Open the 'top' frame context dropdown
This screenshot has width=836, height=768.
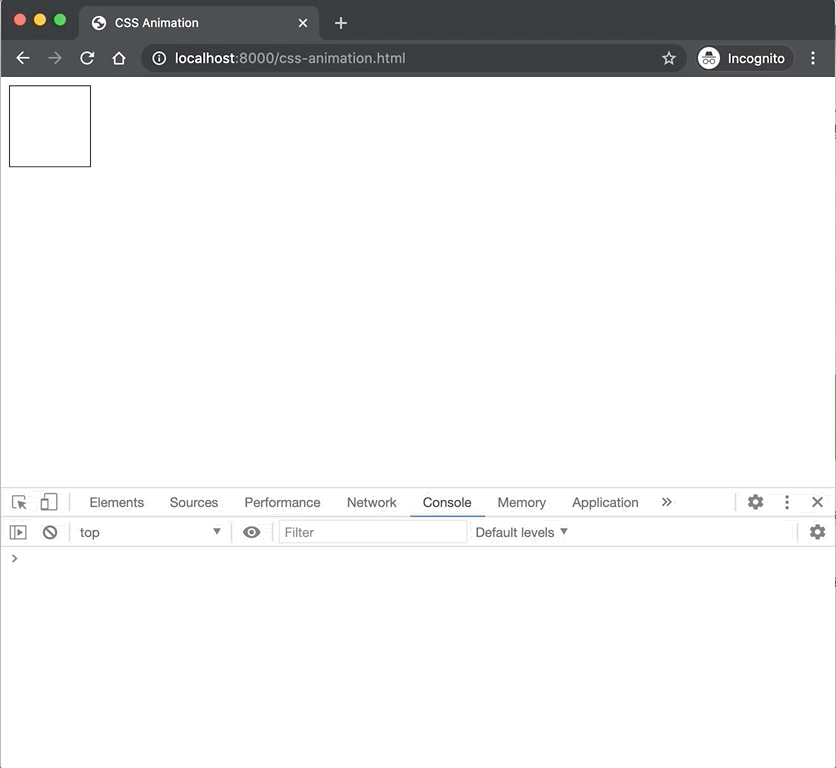(150, 532)
